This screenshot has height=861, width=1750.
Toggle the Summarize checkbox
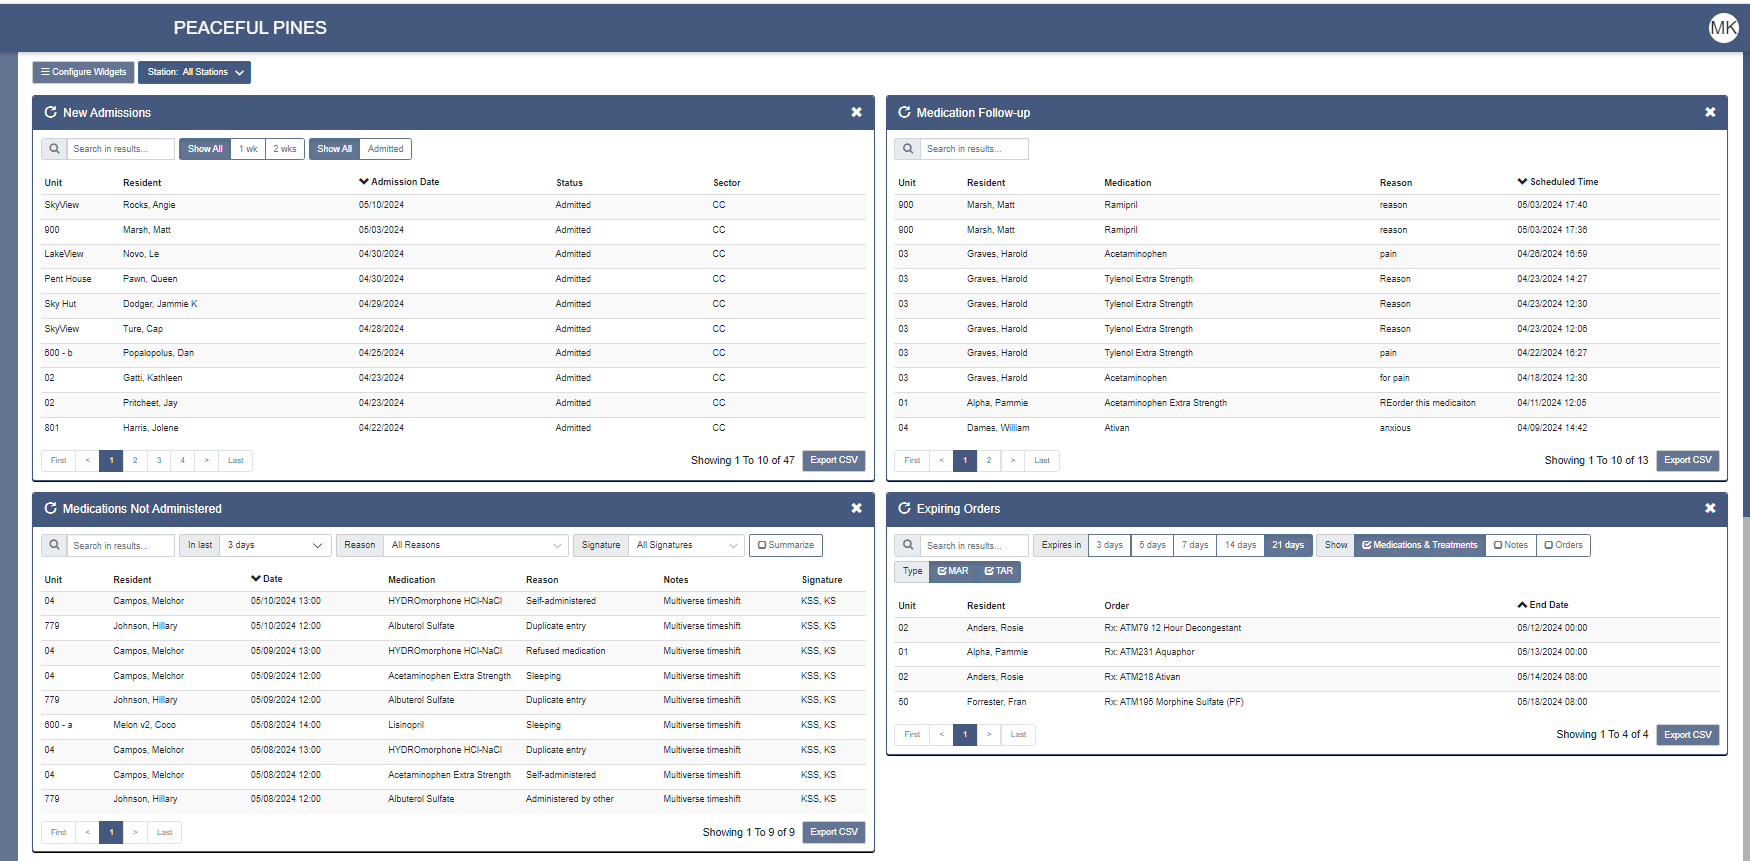pos(785,545)
